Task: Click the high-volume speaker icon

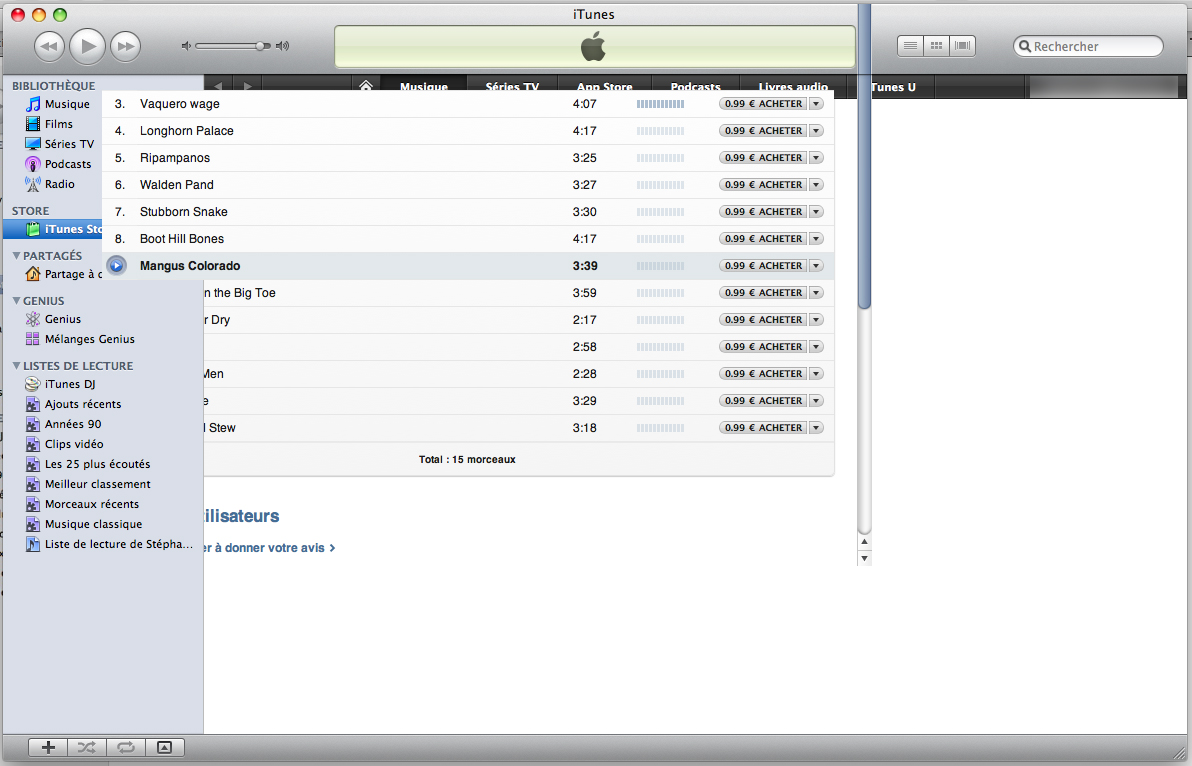Action: pyautogui.click(x=282, y=46)
